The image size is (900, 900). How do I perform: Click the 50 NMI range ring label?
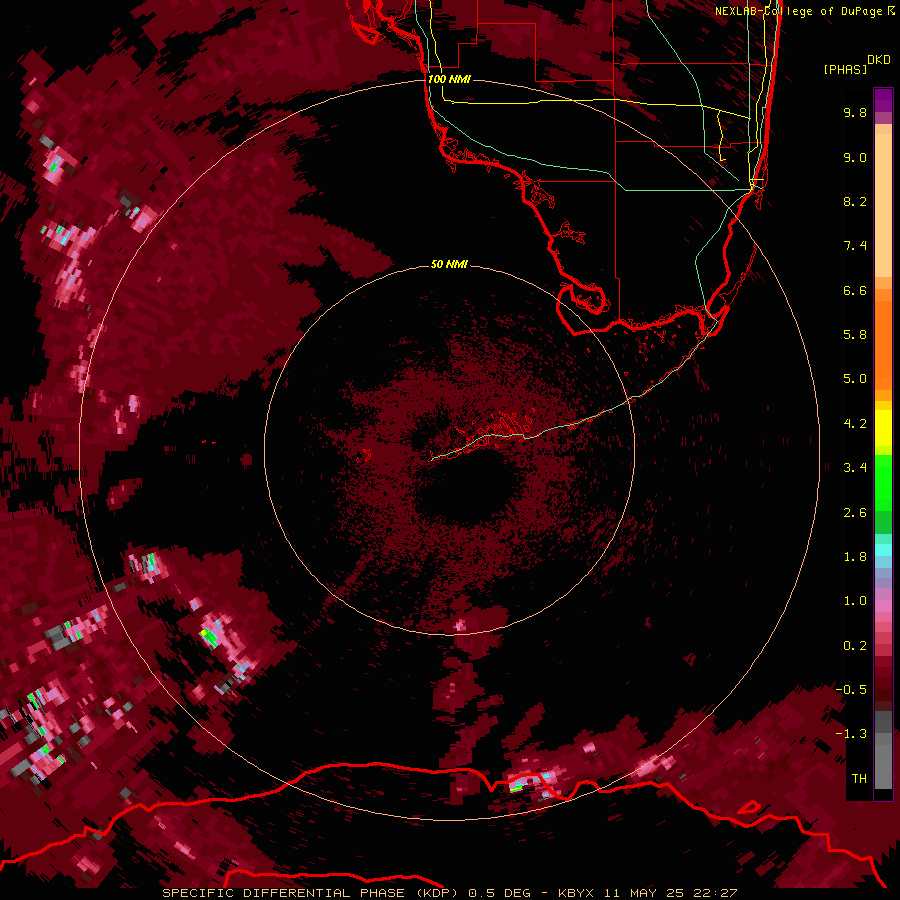[x=449, y=264]
